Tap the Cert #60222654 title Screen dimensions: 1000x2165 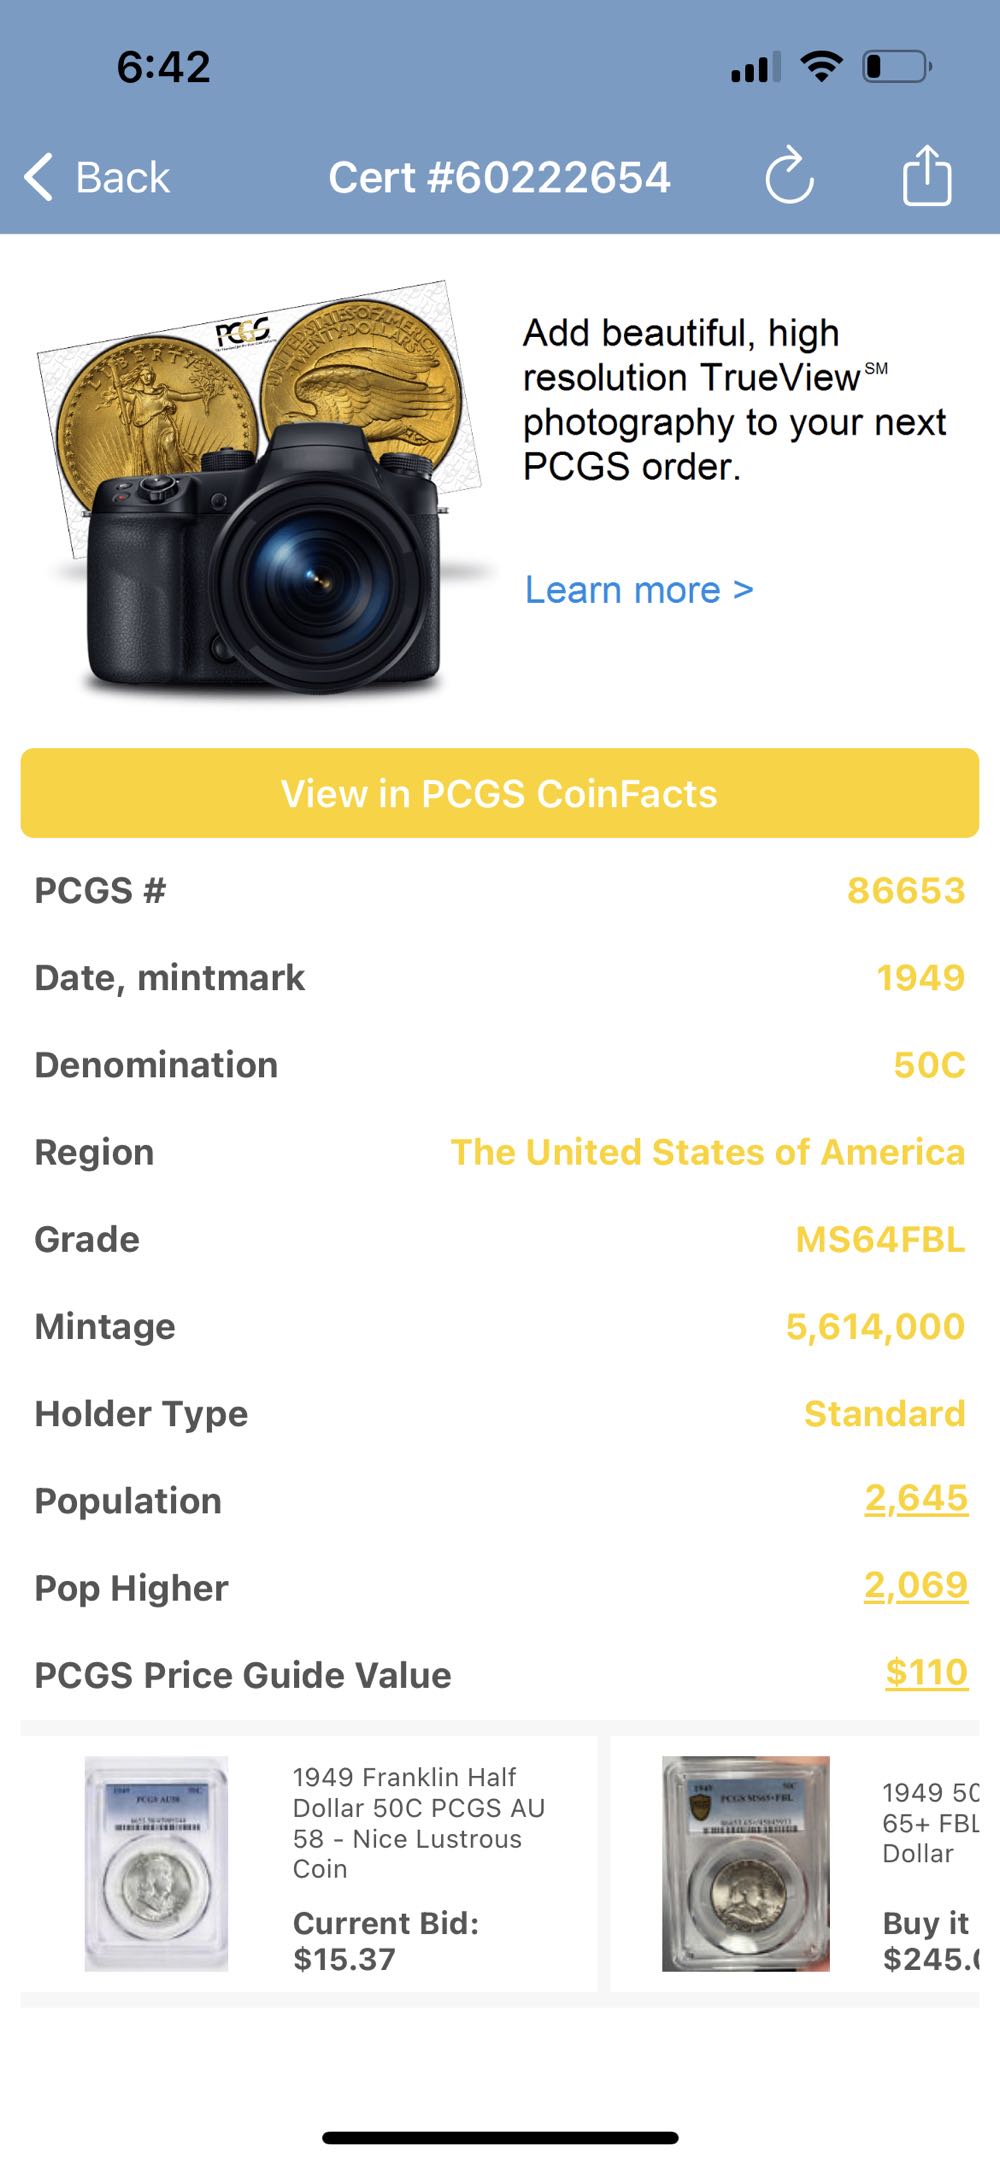[x=499, y=178]
